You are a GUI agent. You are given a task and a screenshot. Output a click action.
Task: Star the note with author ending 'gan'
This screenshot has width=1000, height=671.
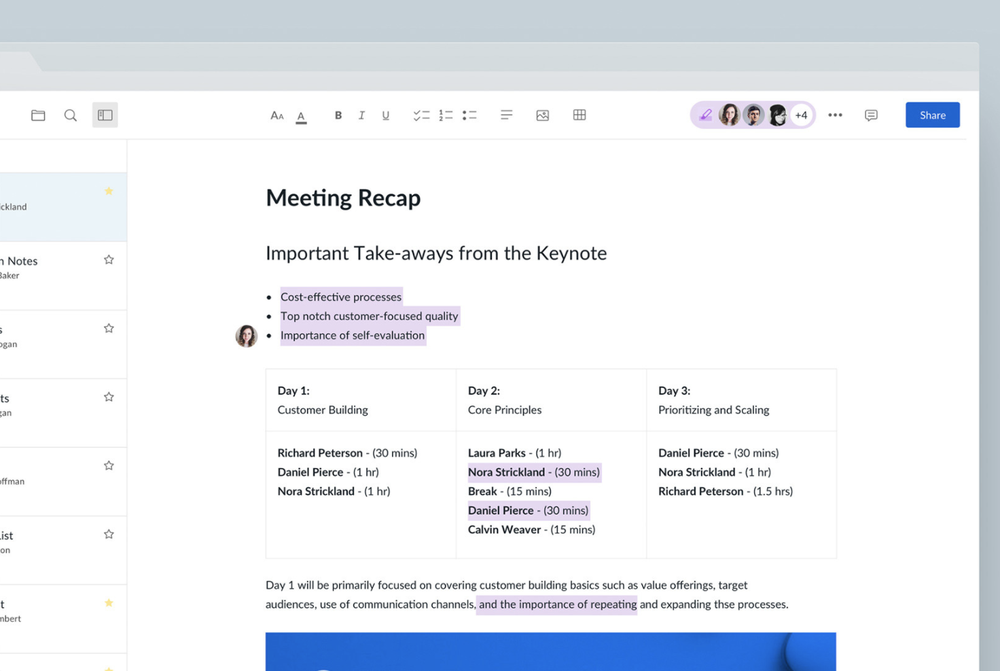pyautogui.click(x=109, y=397)
